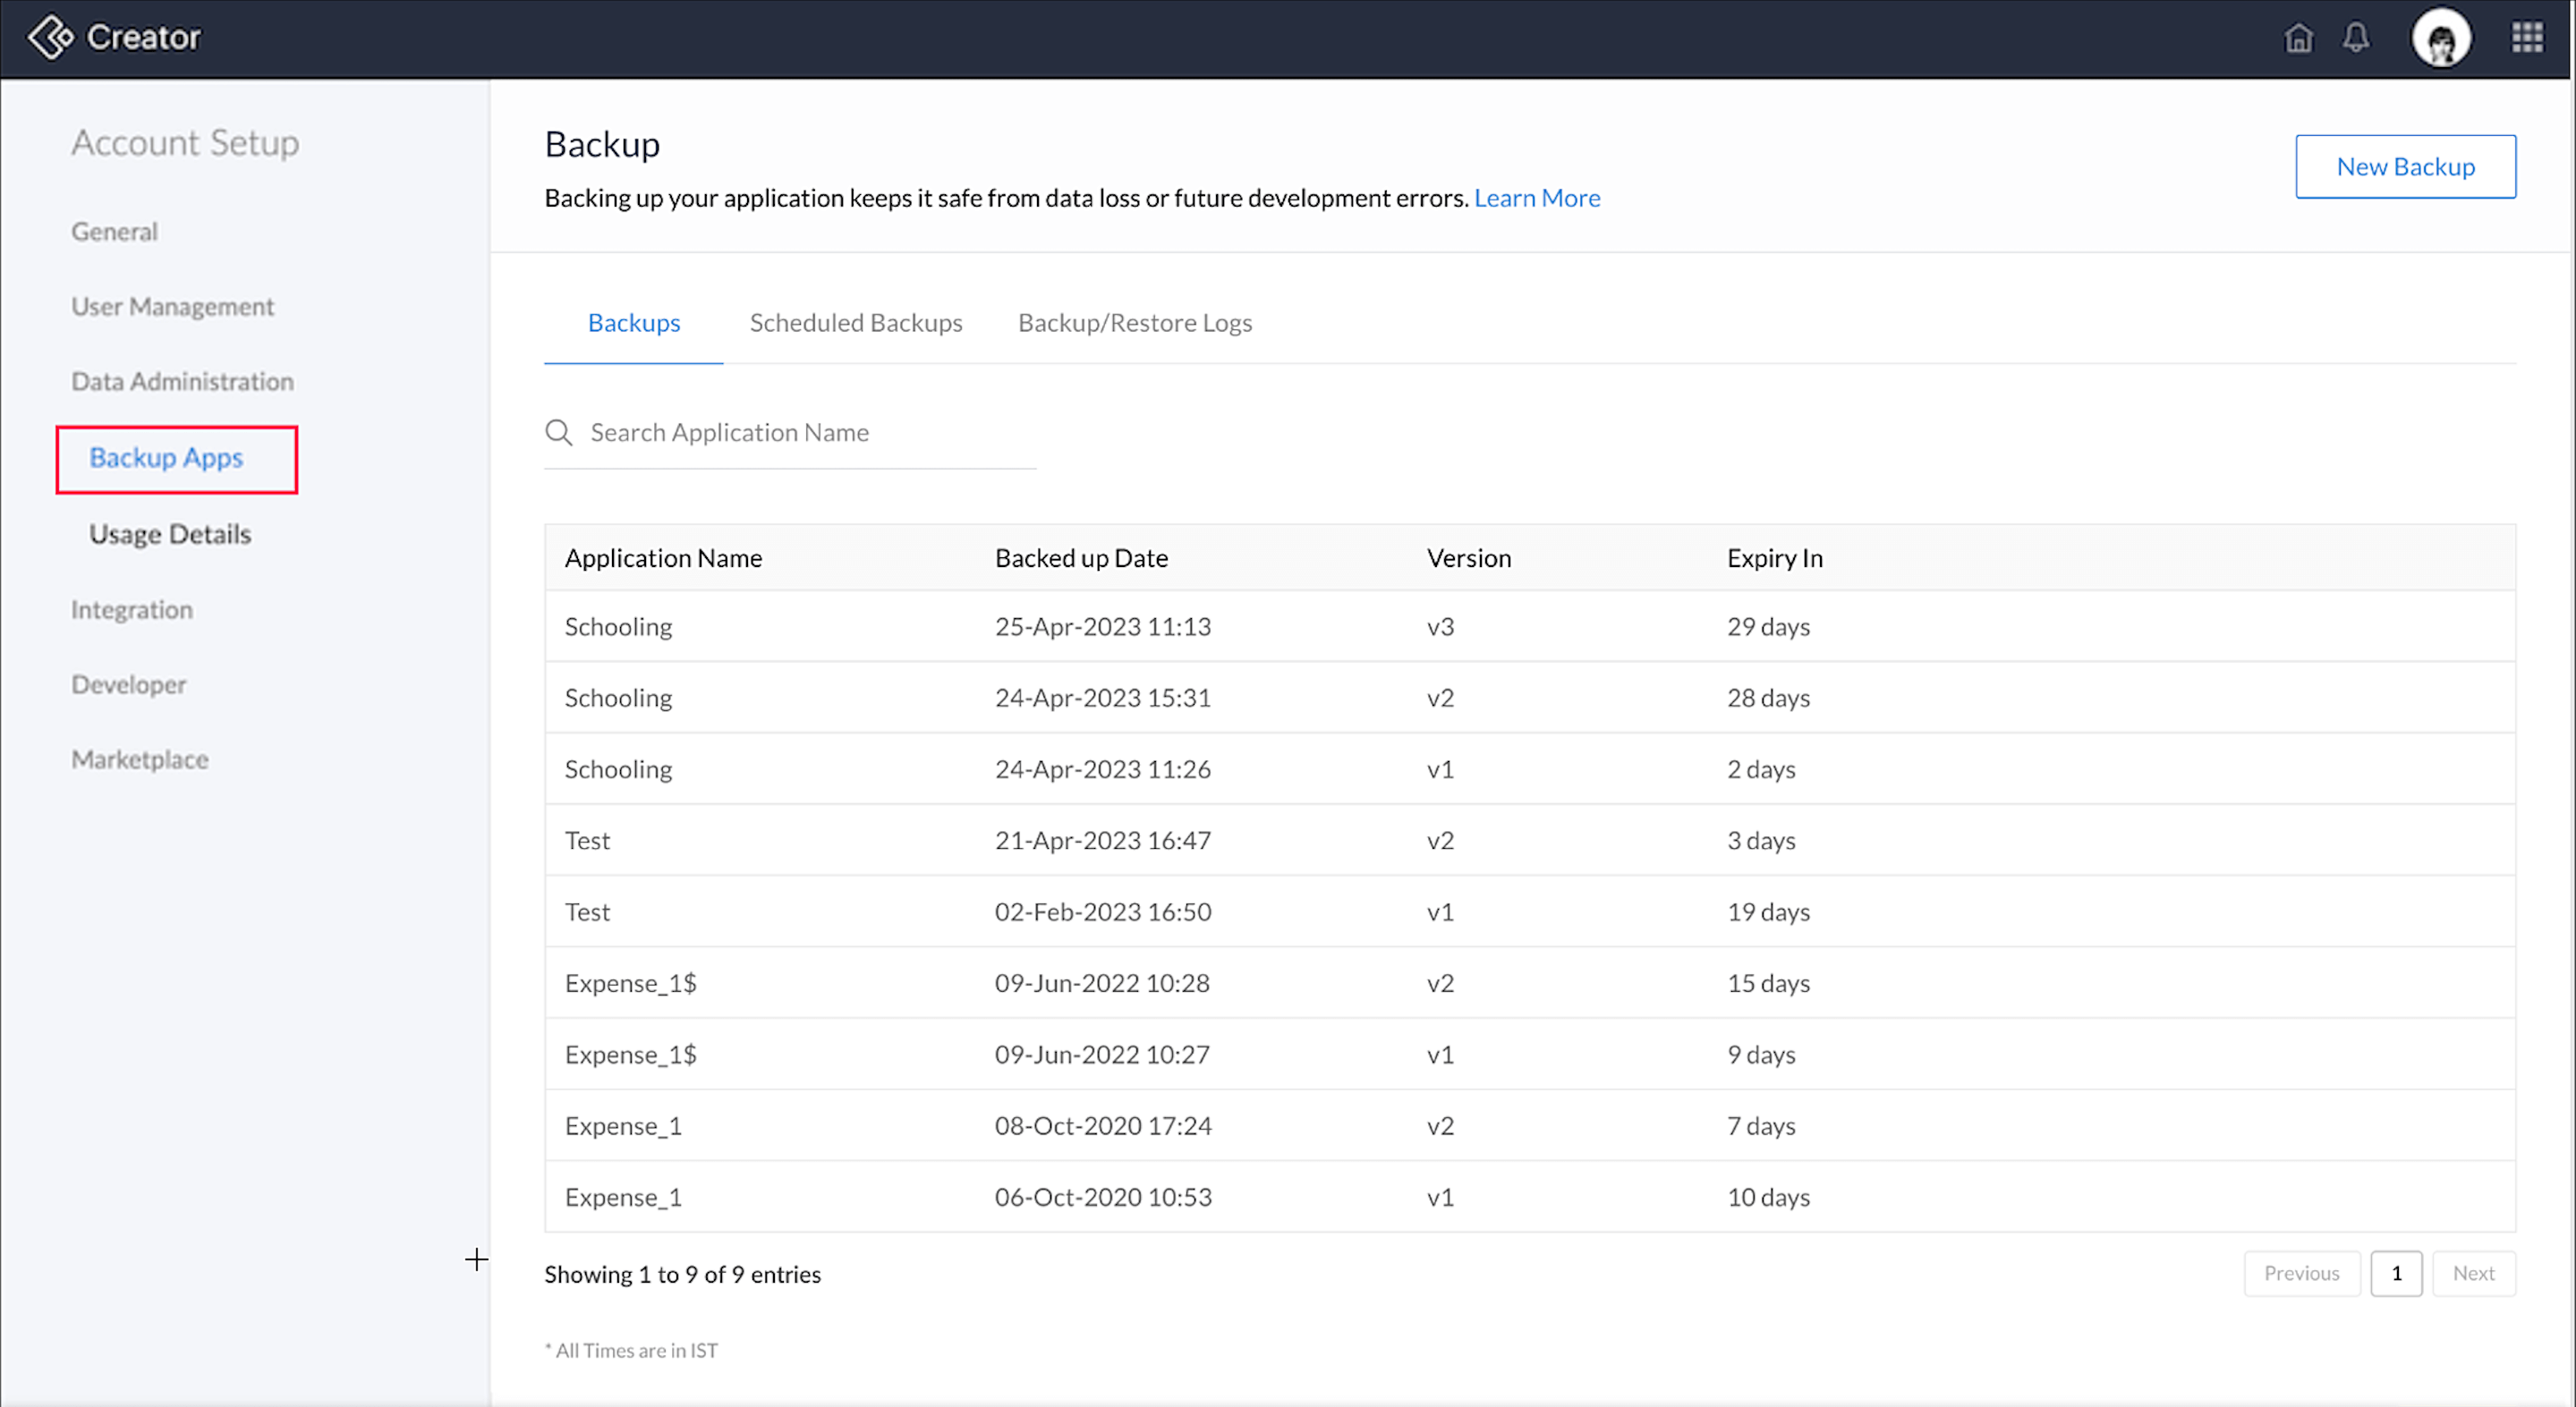
Task: Select Expense_1$ row backed up 09-Jun-2022 10:28
Action: pyautogui.click(x=1530, y=983)
